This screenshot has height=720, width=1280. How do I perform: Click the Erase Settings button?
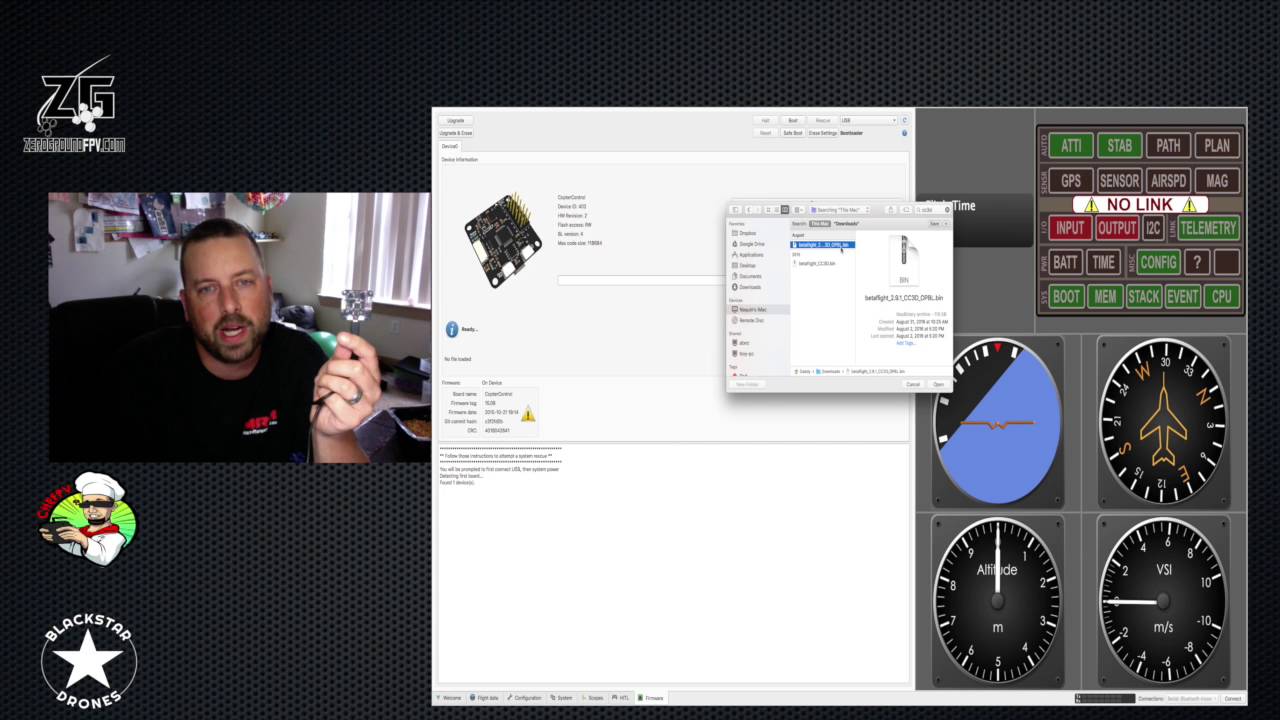[x=823, y=133]
